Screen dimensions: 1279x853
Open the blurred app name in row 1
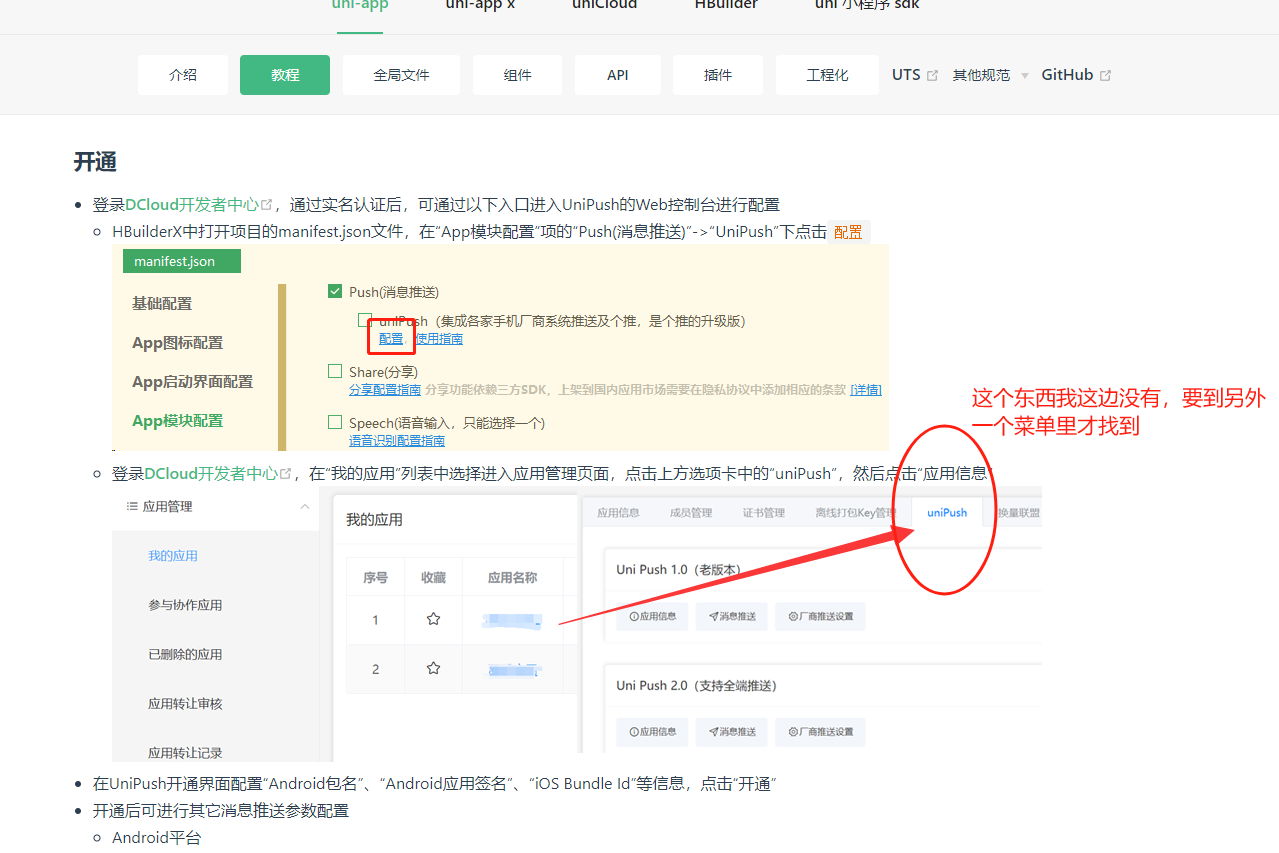coord(512,620)
